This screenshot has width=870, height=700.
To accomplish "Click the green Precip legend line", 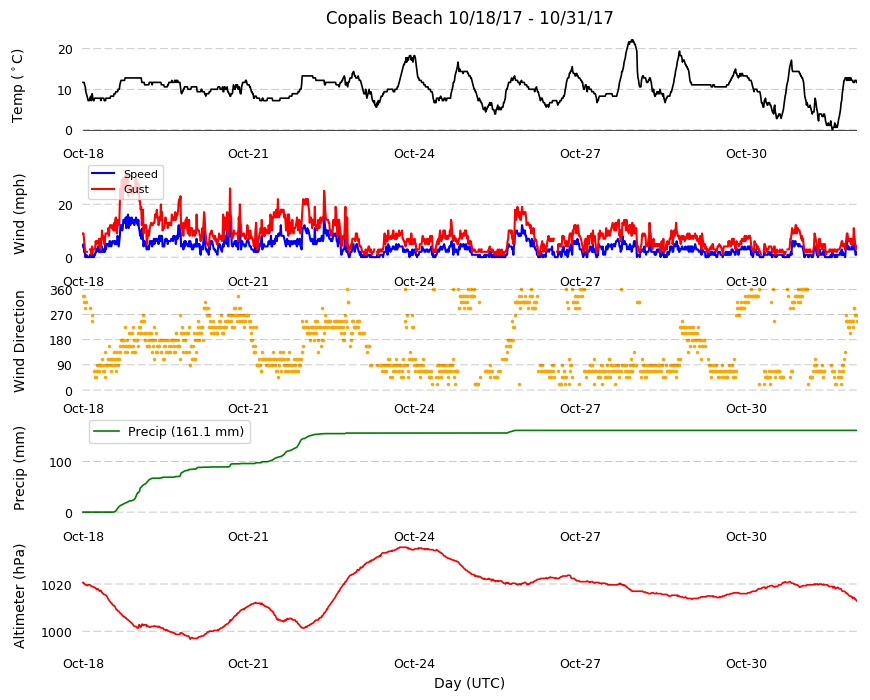I will pyautogui.click(x=107, y=431).
